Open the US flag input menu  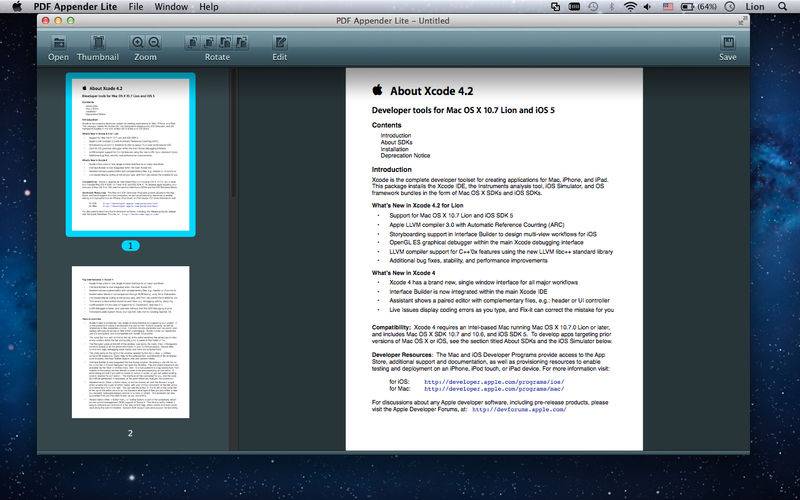668,7
